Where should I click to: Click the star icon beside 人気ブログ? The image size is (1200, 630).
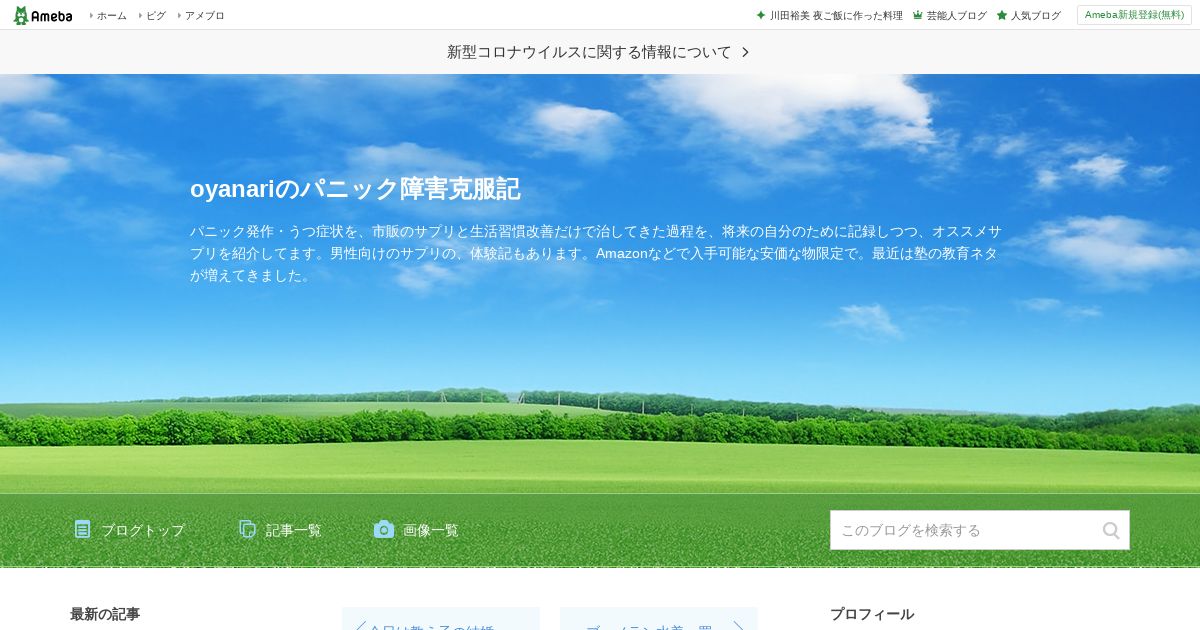[1002, 16]
